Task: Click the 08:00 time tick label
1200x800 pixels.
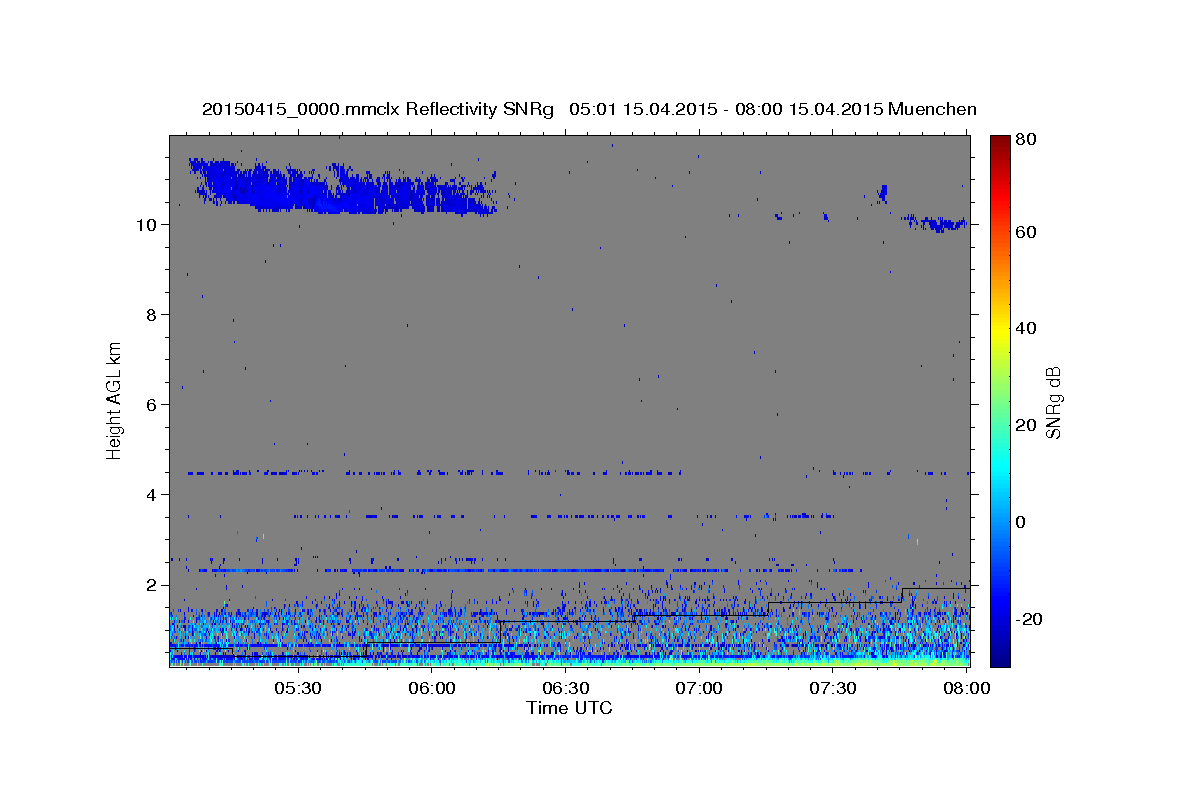Action: [965, 688]
